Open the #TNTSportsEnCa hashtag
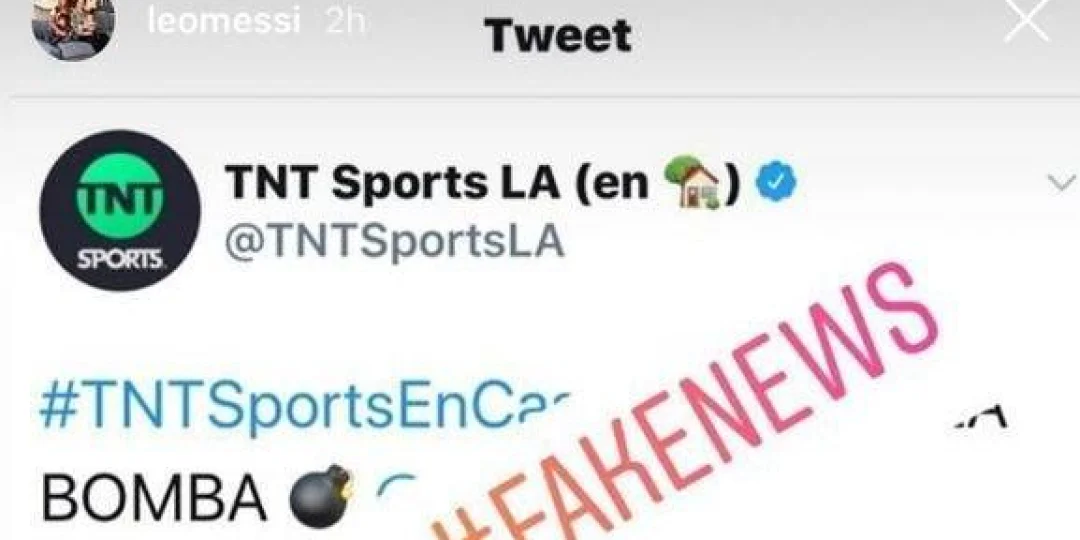Screen dimensions: 1080x540 [x=306, y=408]
